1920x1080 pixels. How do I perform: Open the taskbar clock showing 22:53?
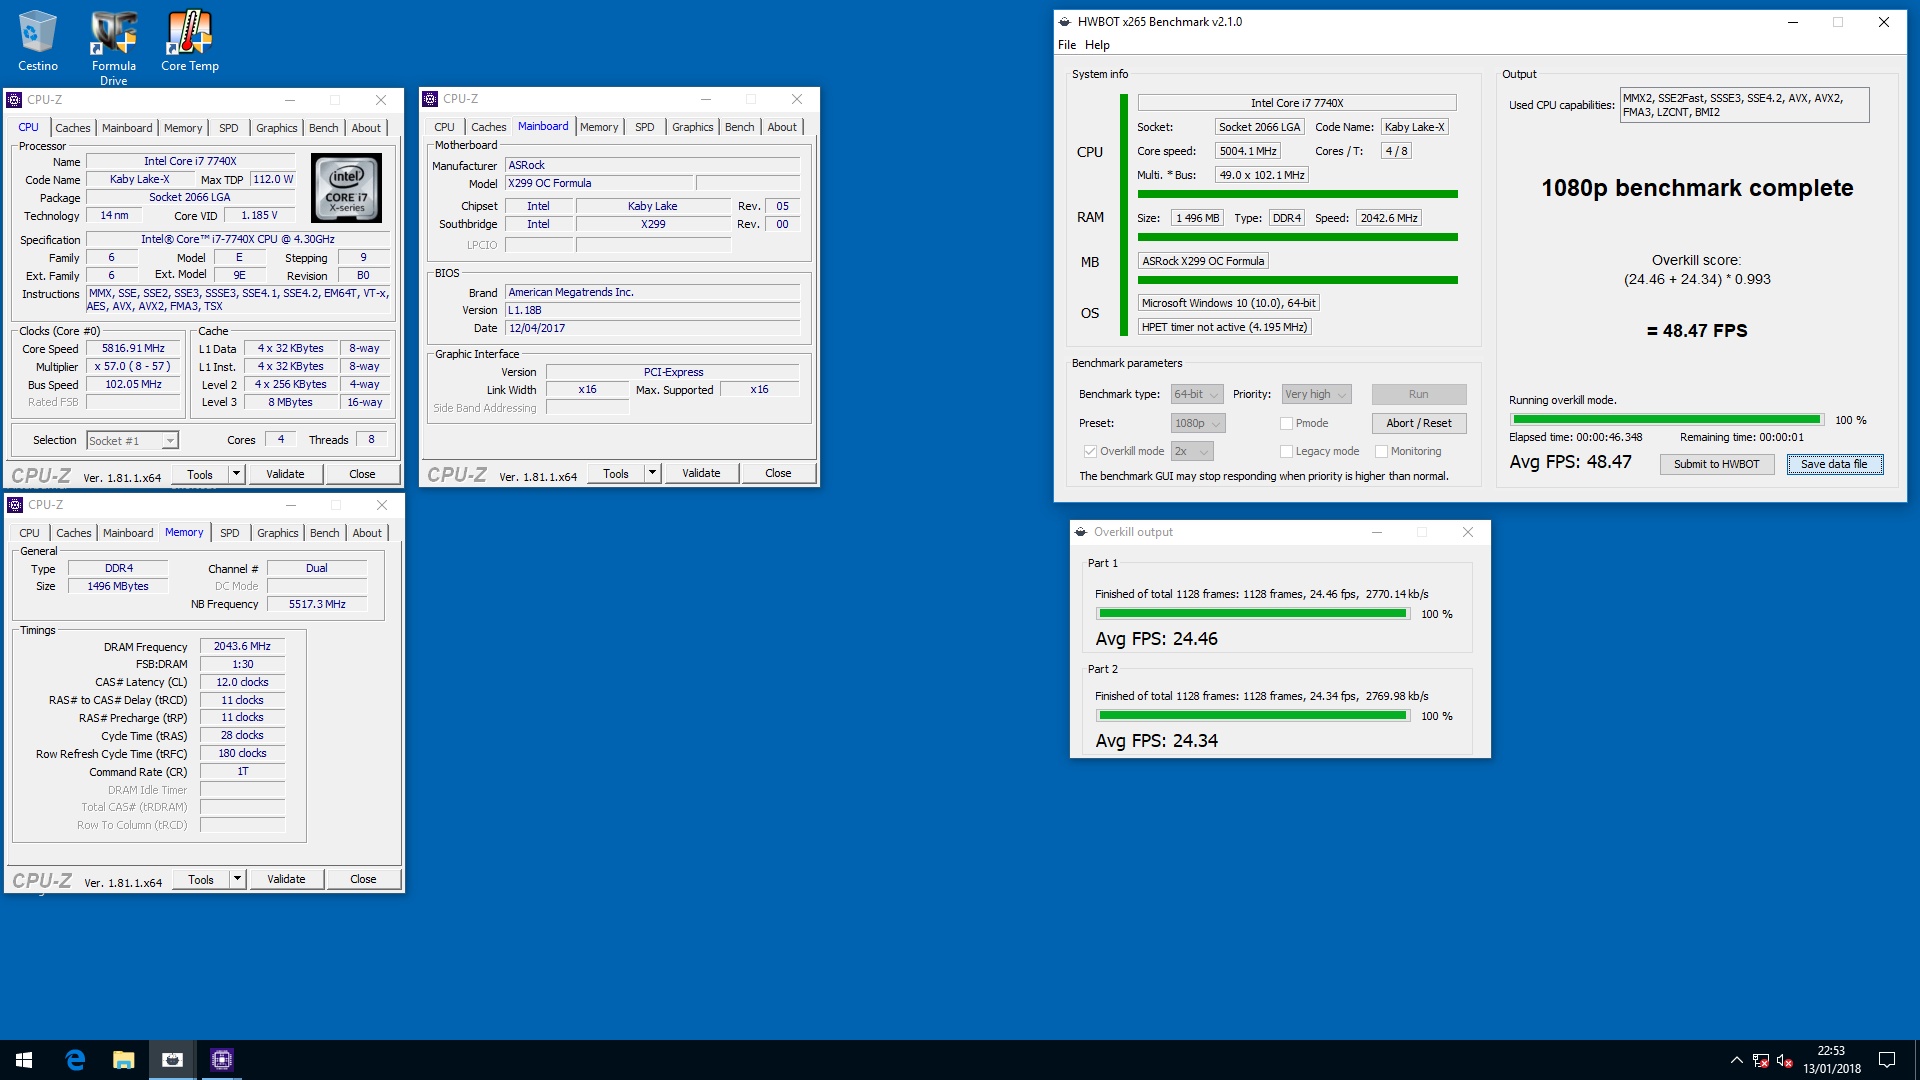tap(1832, 1060)
